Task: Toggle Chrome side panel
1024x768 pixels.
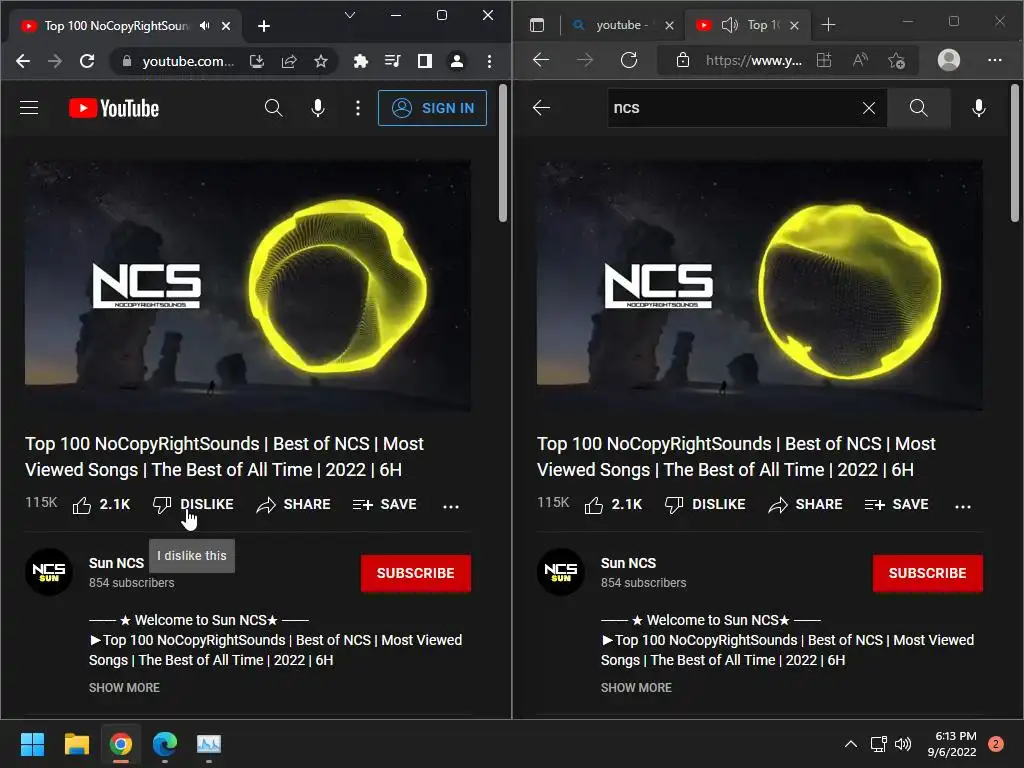Action: click(424, 61)
